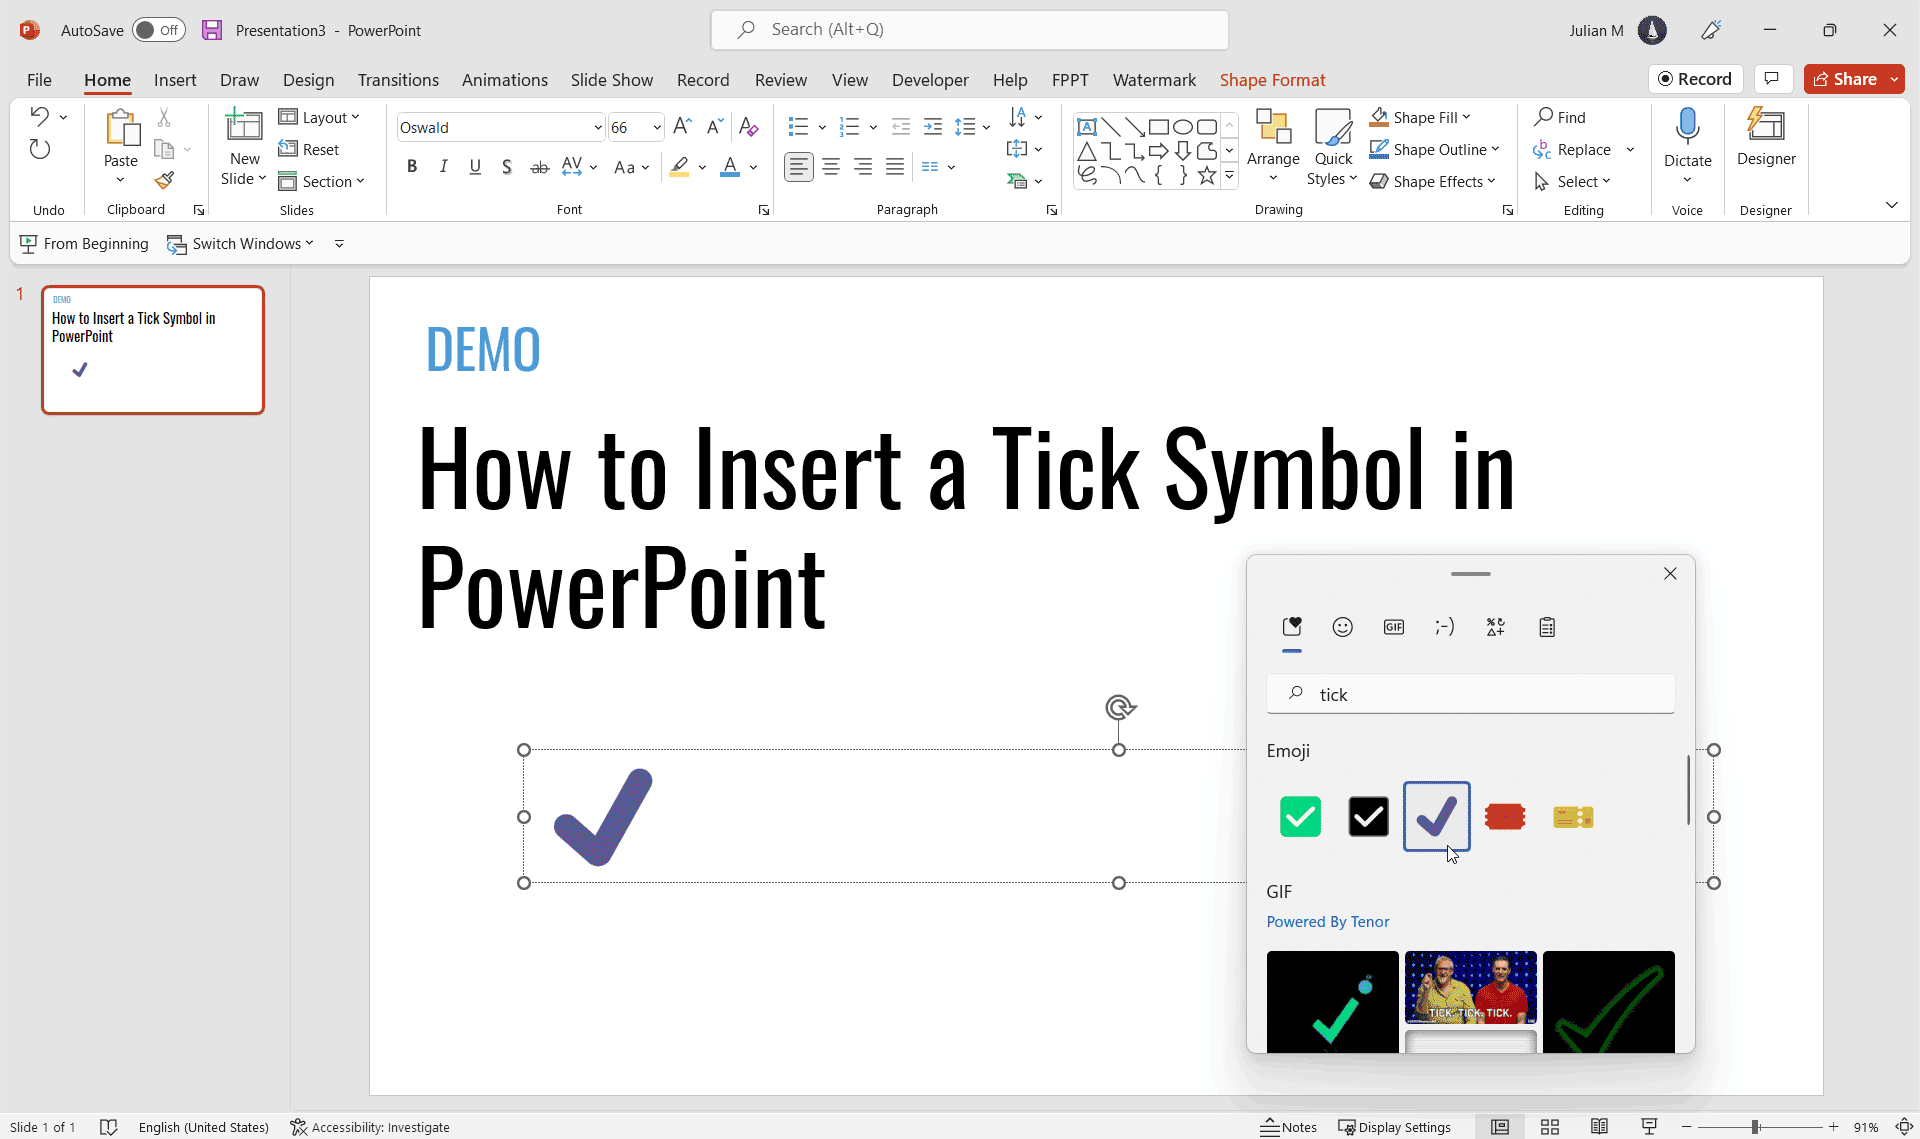
Task: Open the Shape Format contextual tab
Action: pyautogui.click(x=1272, y=80)
